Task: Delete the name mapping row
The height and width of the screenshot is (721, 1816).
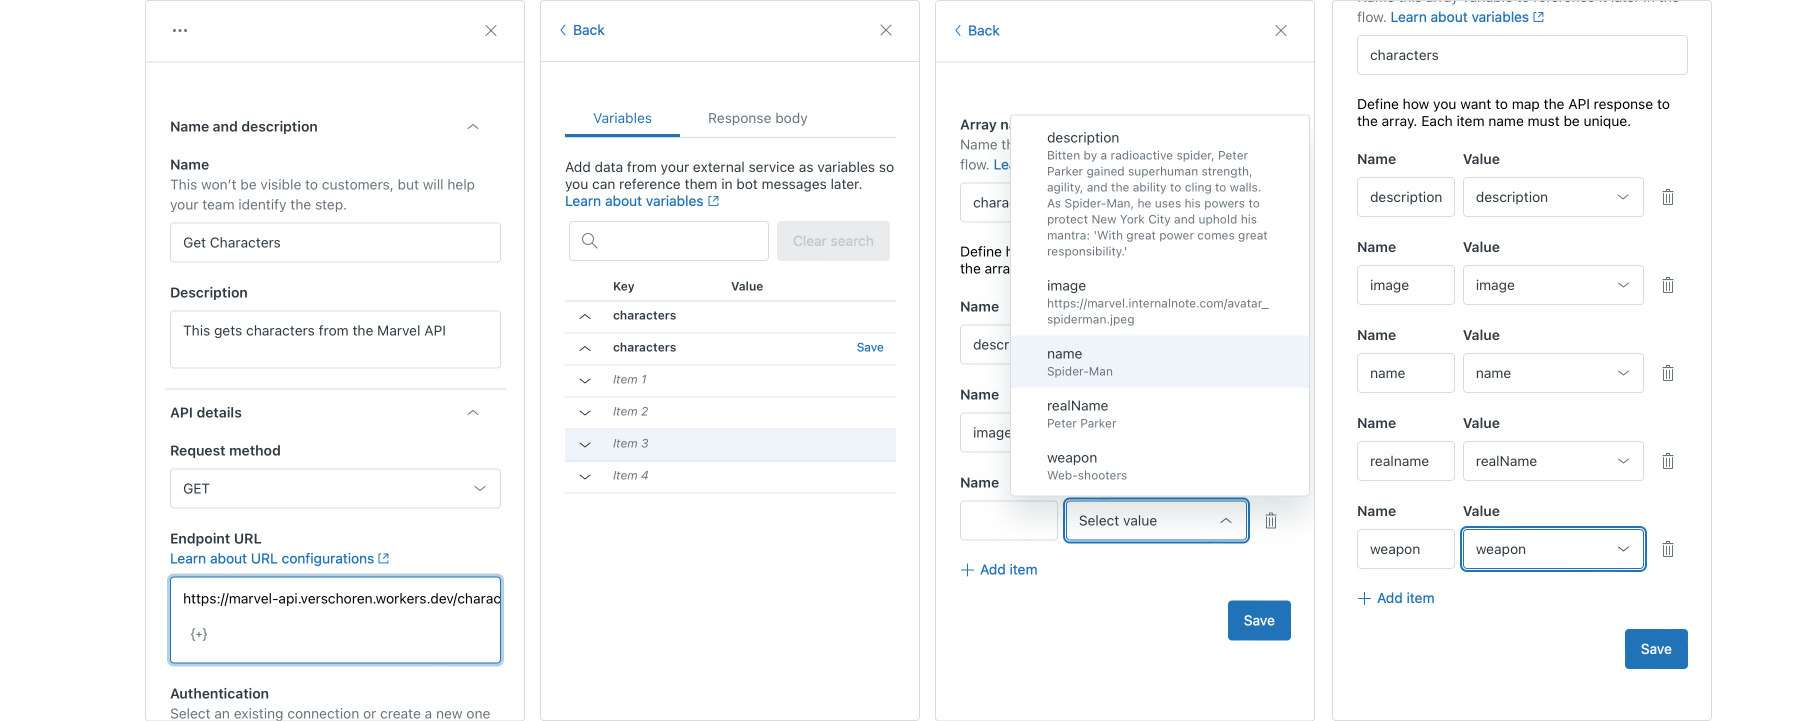Action: [1668, 373]
